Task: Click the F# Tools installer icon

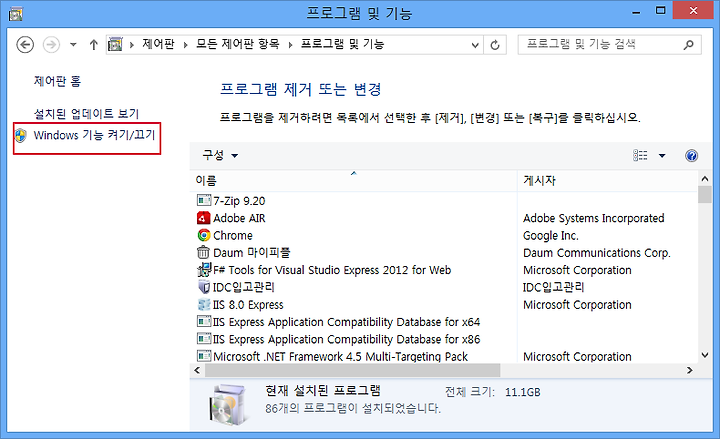Action: click(x=204, y=270)
